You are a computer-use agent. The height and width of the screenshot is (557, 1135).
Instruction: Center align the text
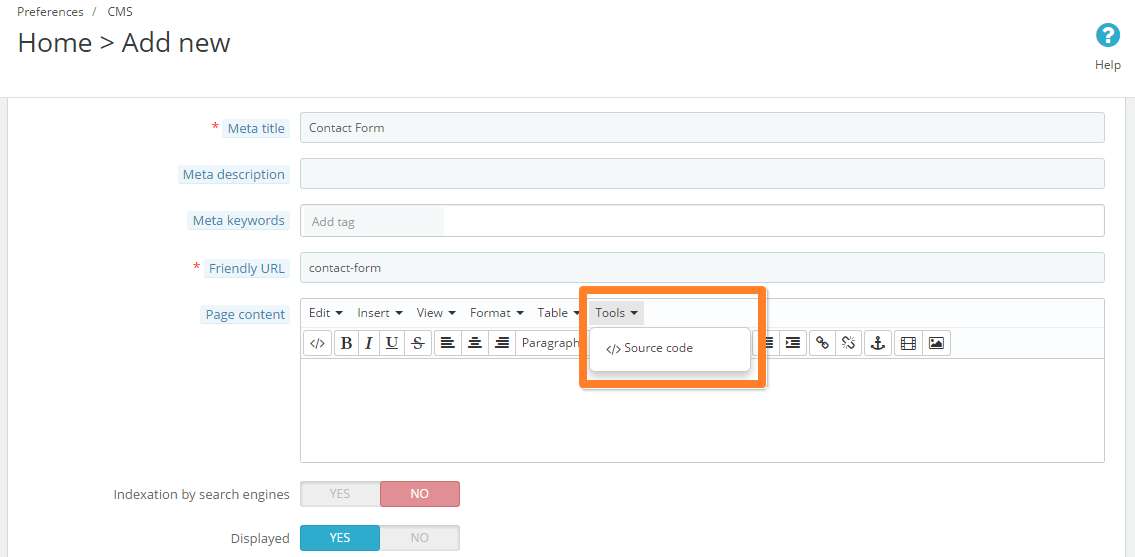(x=475, y=343)
